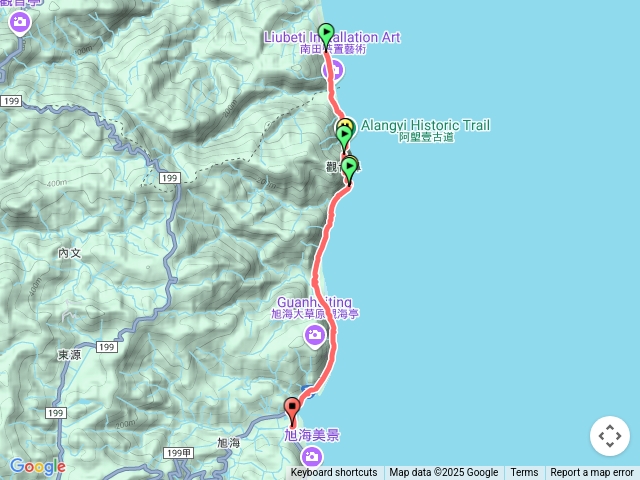
Task: Click the 旭海美景 place label
Action: tap(312, 435)
